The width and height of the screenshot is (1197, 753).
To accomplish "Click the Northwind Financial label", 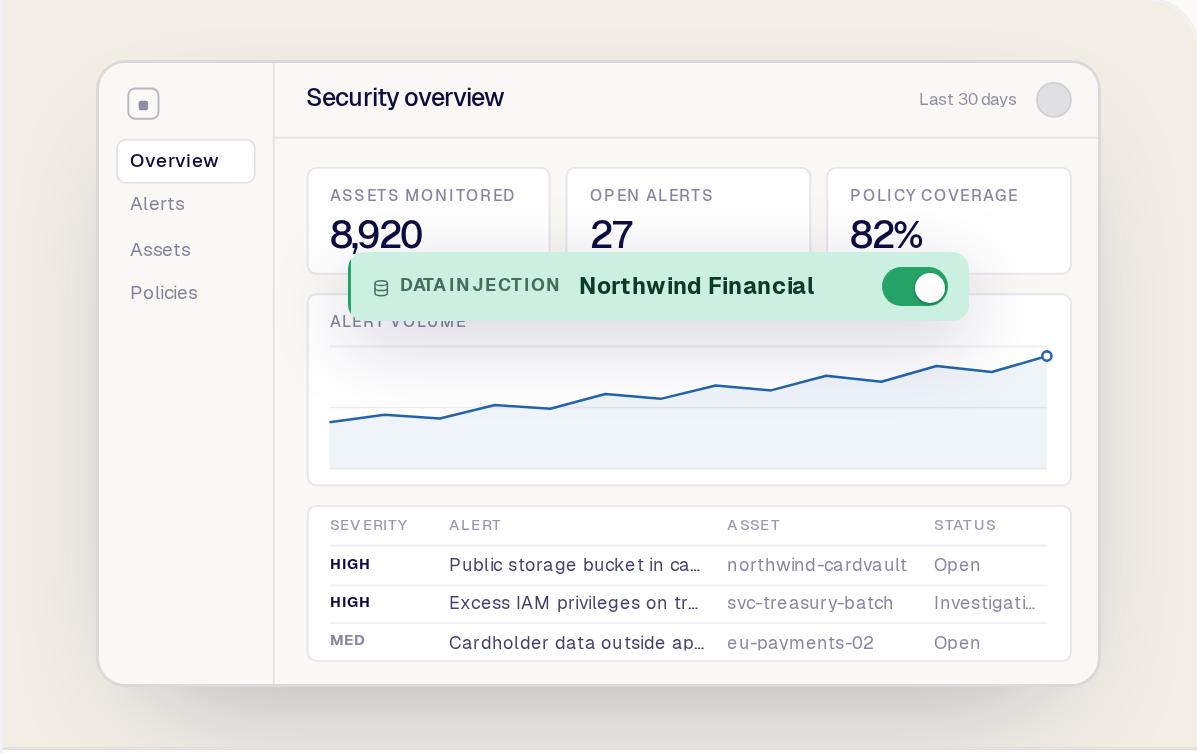I will pos(696,286).
